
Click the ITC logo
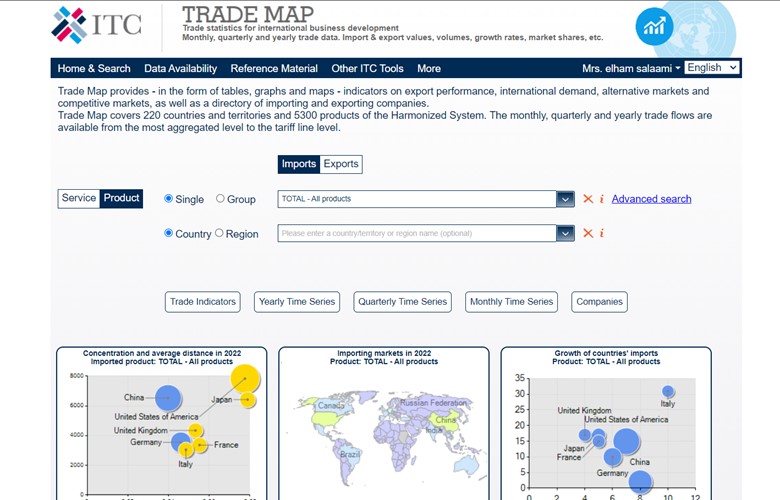pyautogui.click(x=97, y=24)
